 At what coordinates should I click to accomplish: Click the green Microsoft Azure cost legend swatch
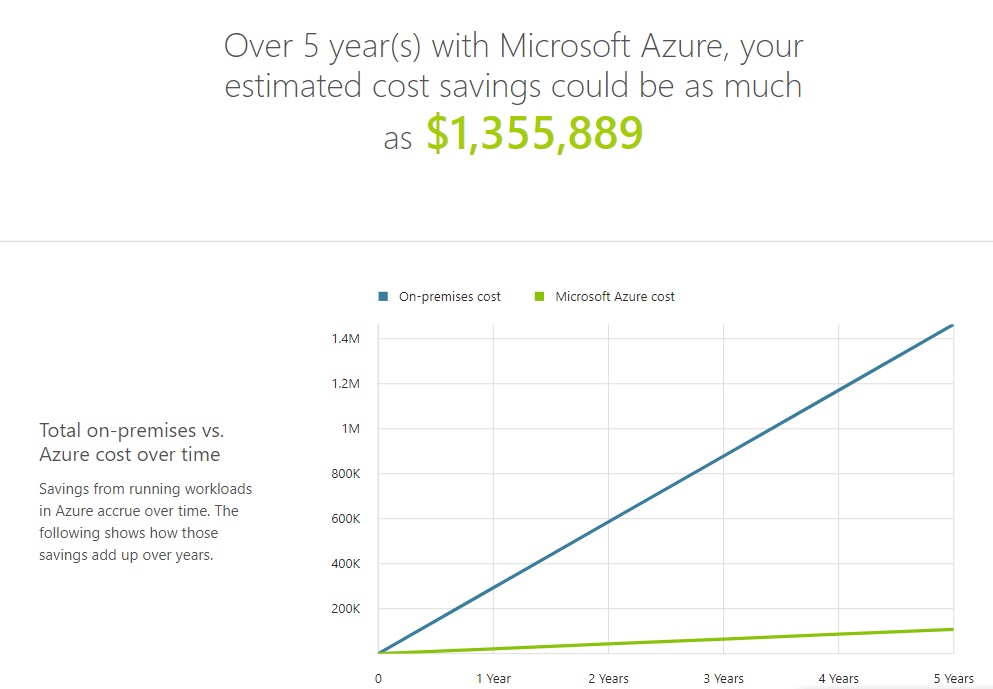coord(538,297)
